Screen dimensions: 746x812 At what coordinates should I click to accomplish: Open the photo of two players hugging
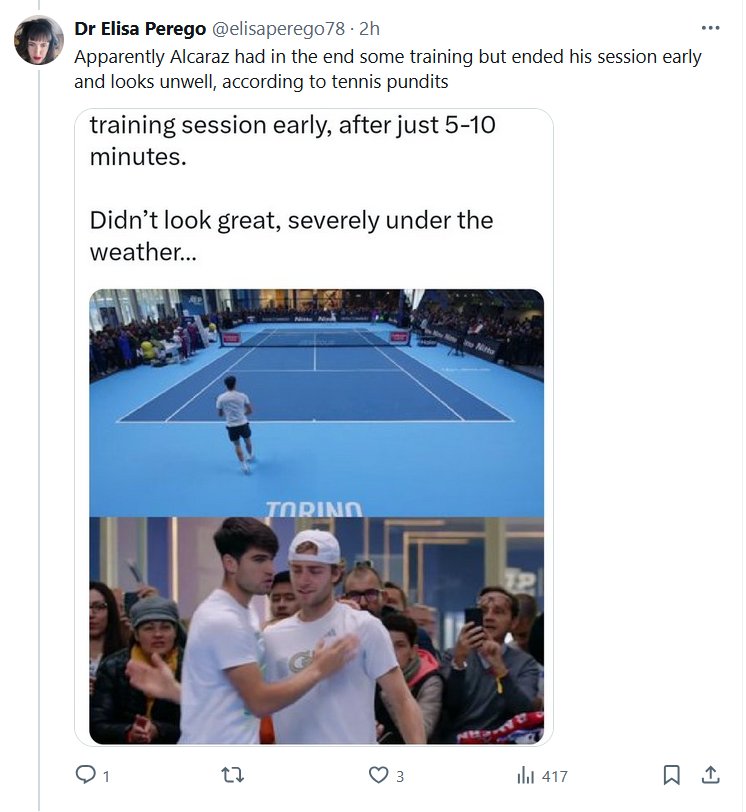(316, 630)
